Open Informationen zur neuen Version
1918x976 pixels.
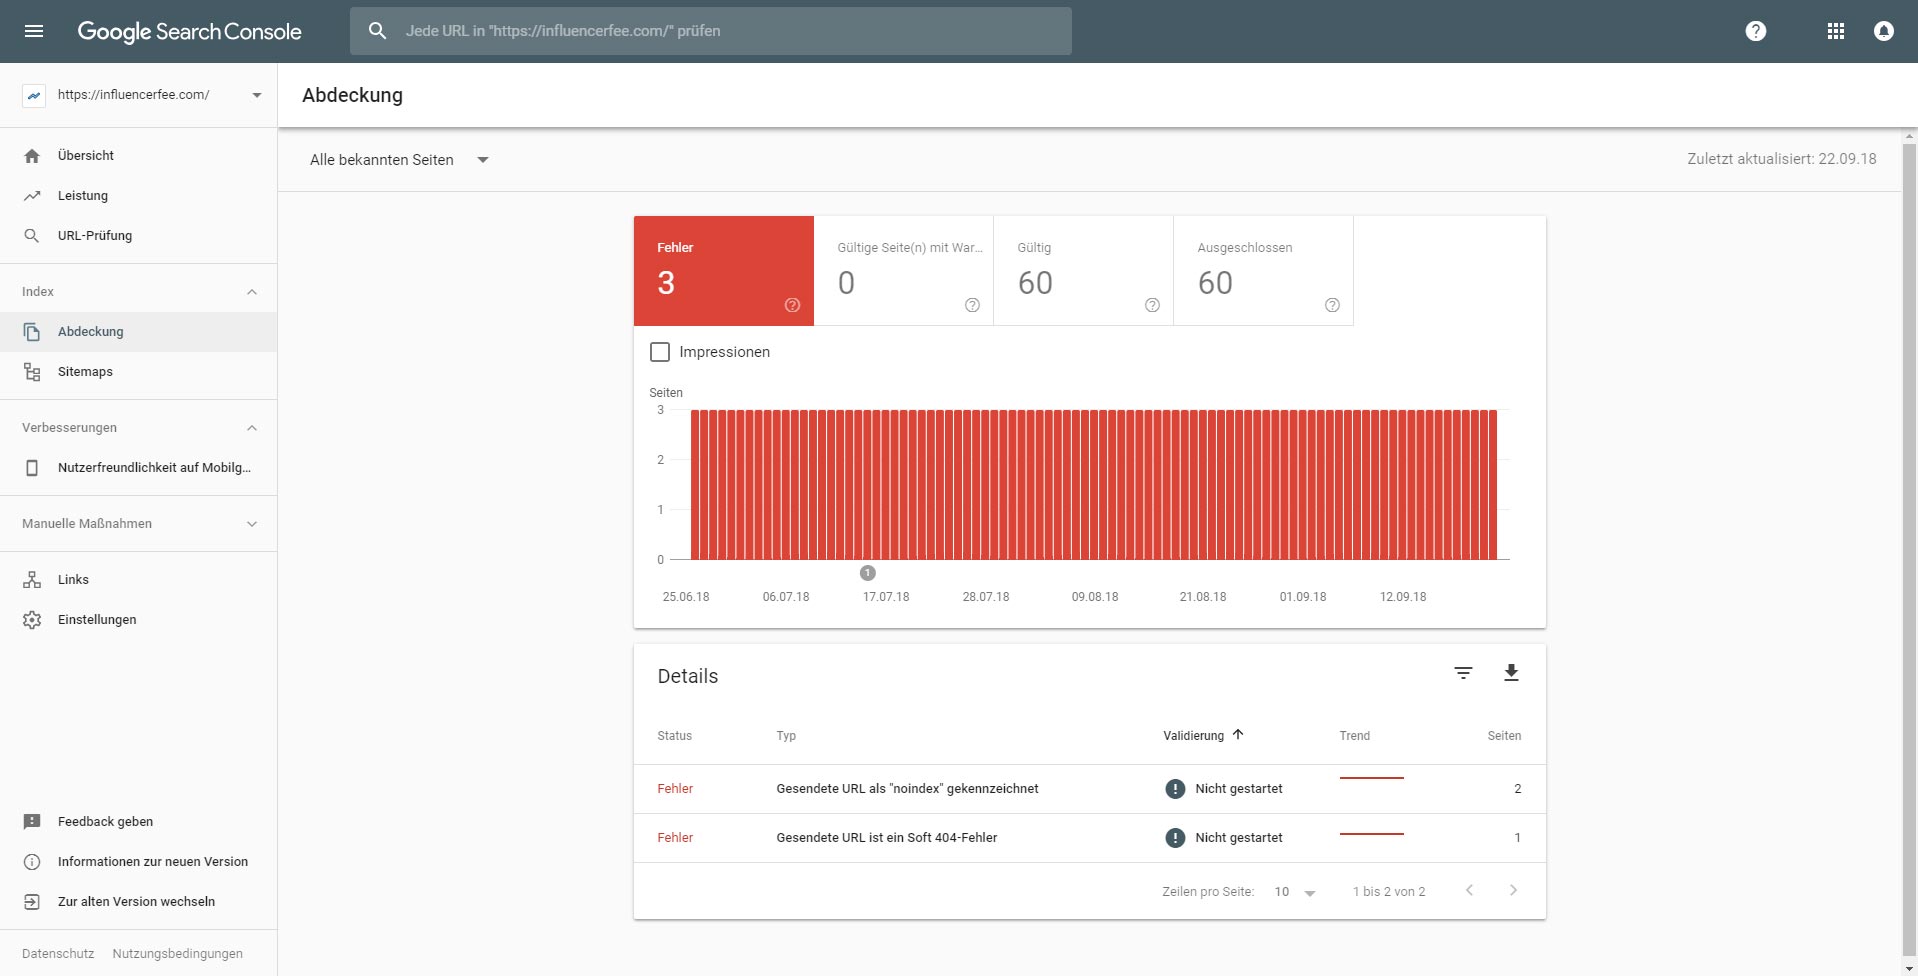click(x=139, y=862)
